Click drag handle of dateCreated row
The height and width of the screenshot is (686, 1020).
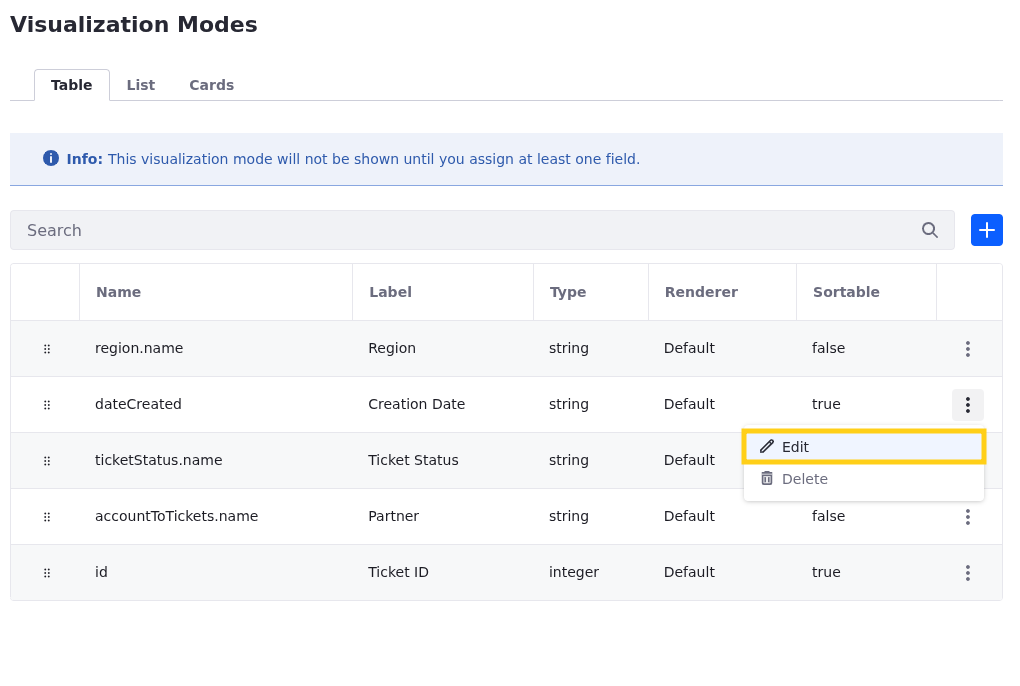click(x=47, y=405)
